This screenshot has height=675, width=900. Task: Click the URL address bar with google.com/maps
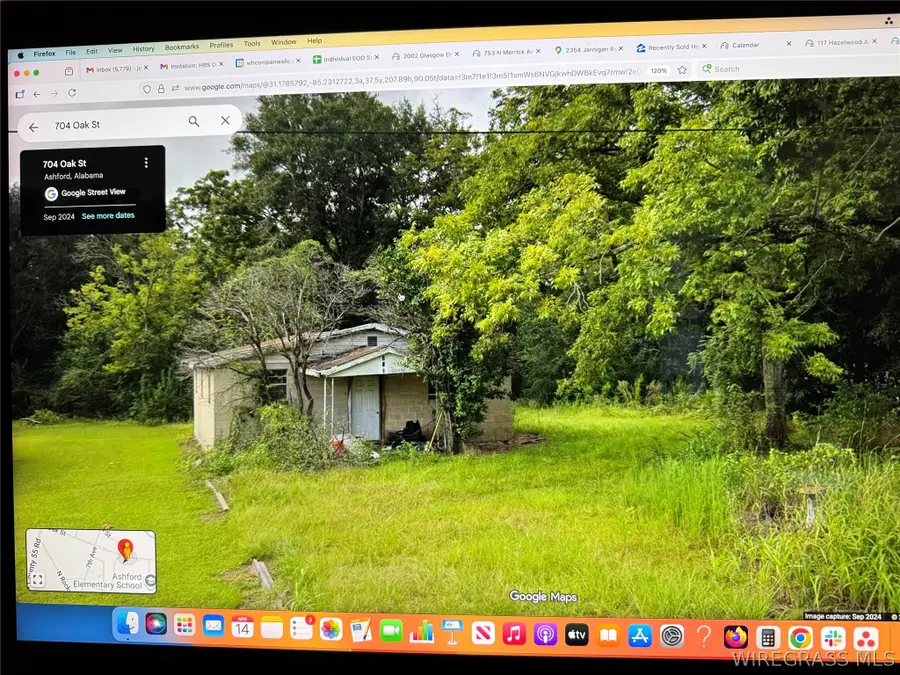pos(410,79)
